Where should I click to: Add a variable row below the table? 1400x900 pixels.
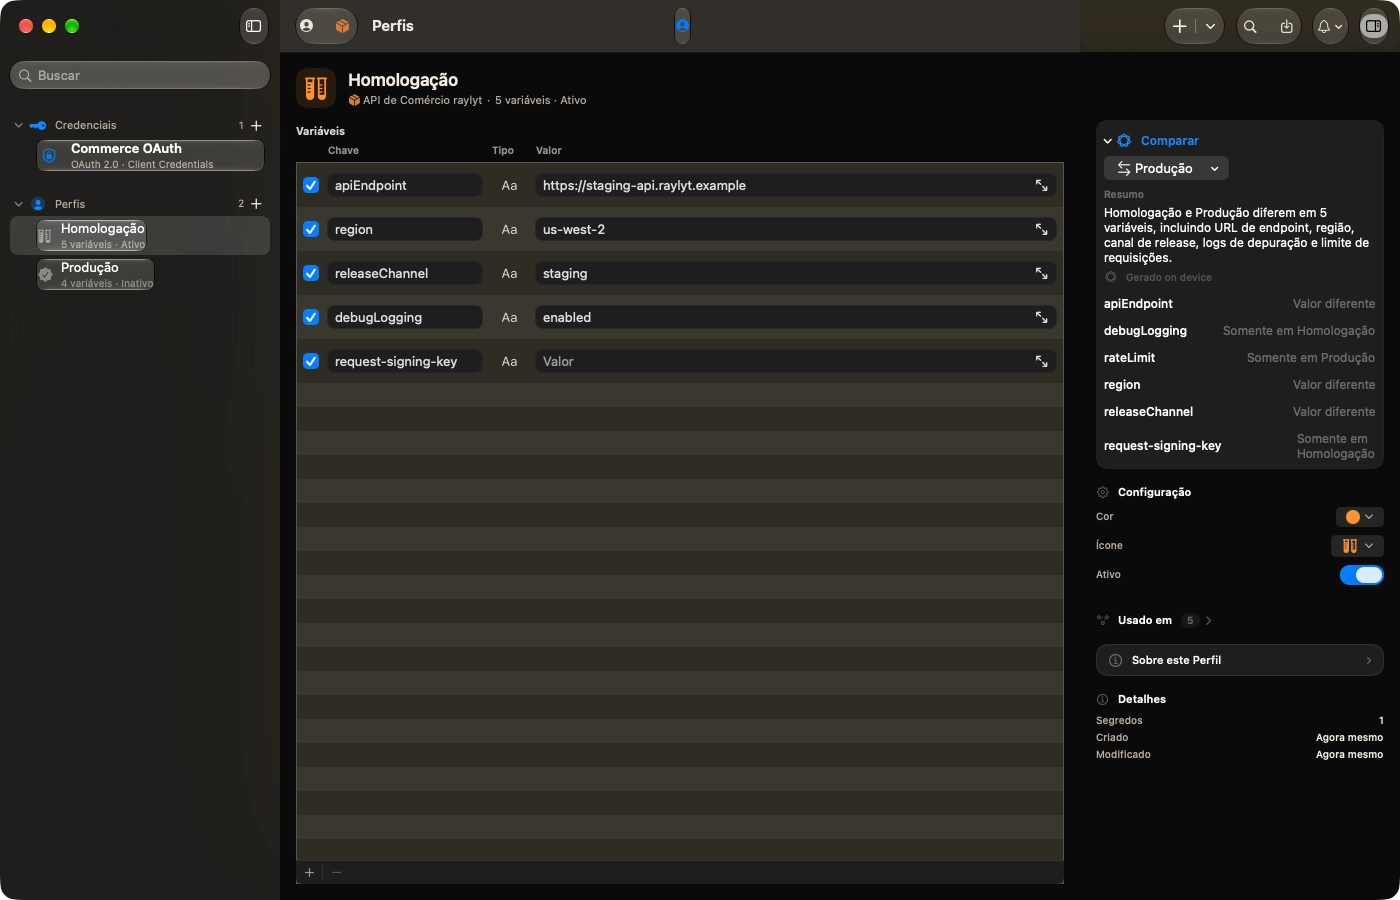[x=310, y=873]
